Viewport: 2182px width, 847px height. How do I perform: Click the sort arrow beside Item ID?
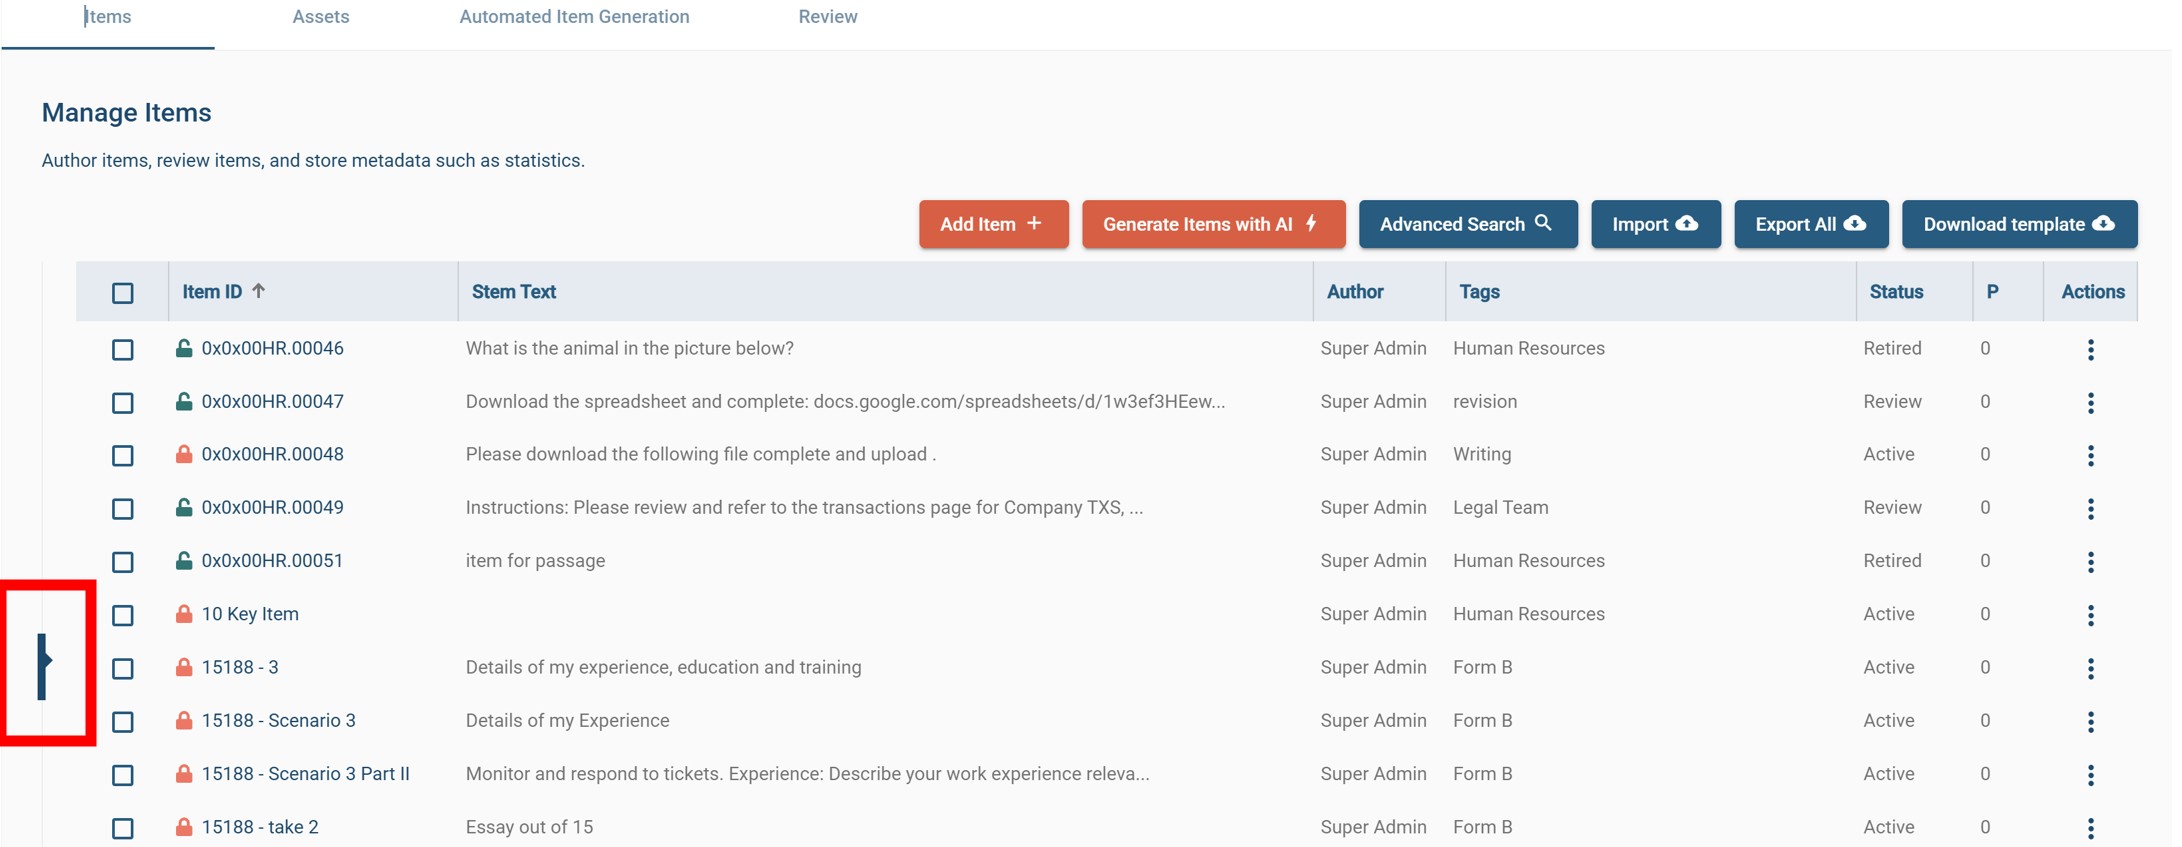tap(259, 291)
